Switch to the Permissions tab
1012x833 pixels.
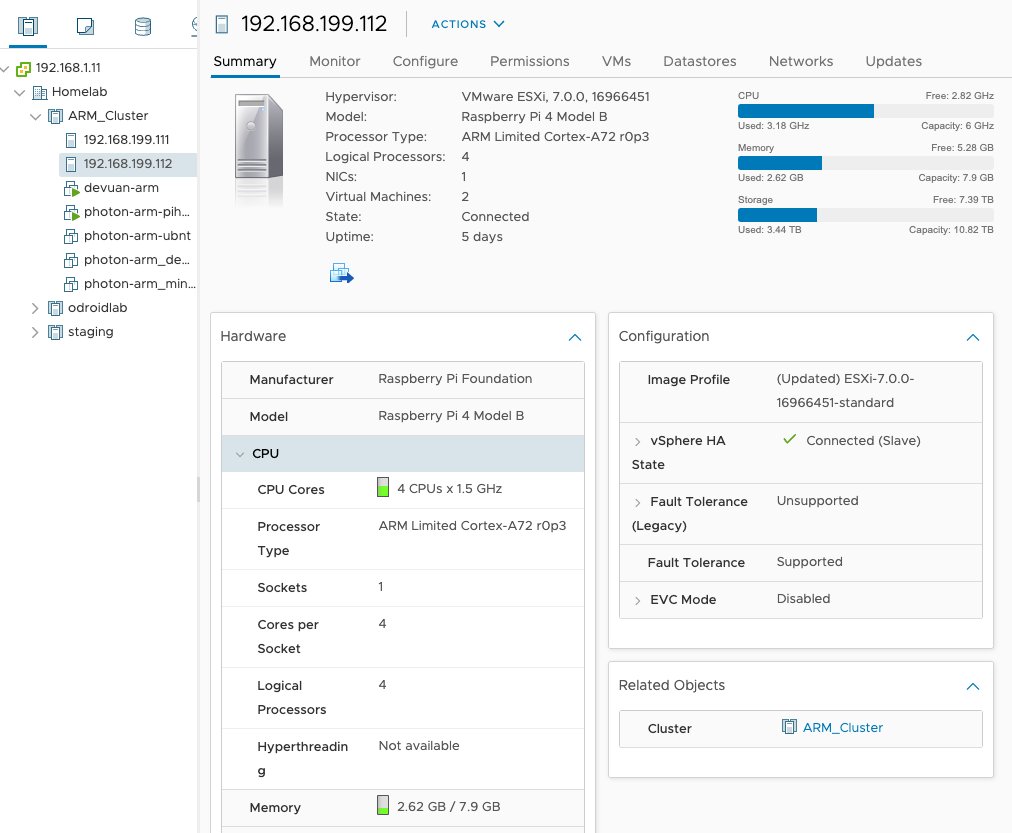coord(530,61)
